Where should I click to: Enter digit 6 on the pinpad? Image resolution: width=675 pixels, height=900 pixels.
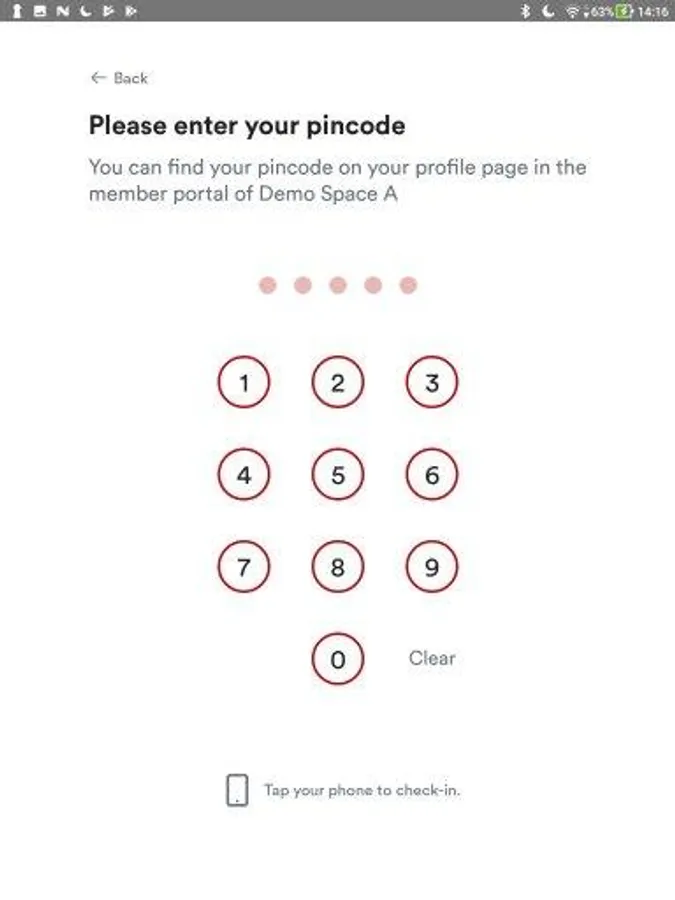coord(432,475)
